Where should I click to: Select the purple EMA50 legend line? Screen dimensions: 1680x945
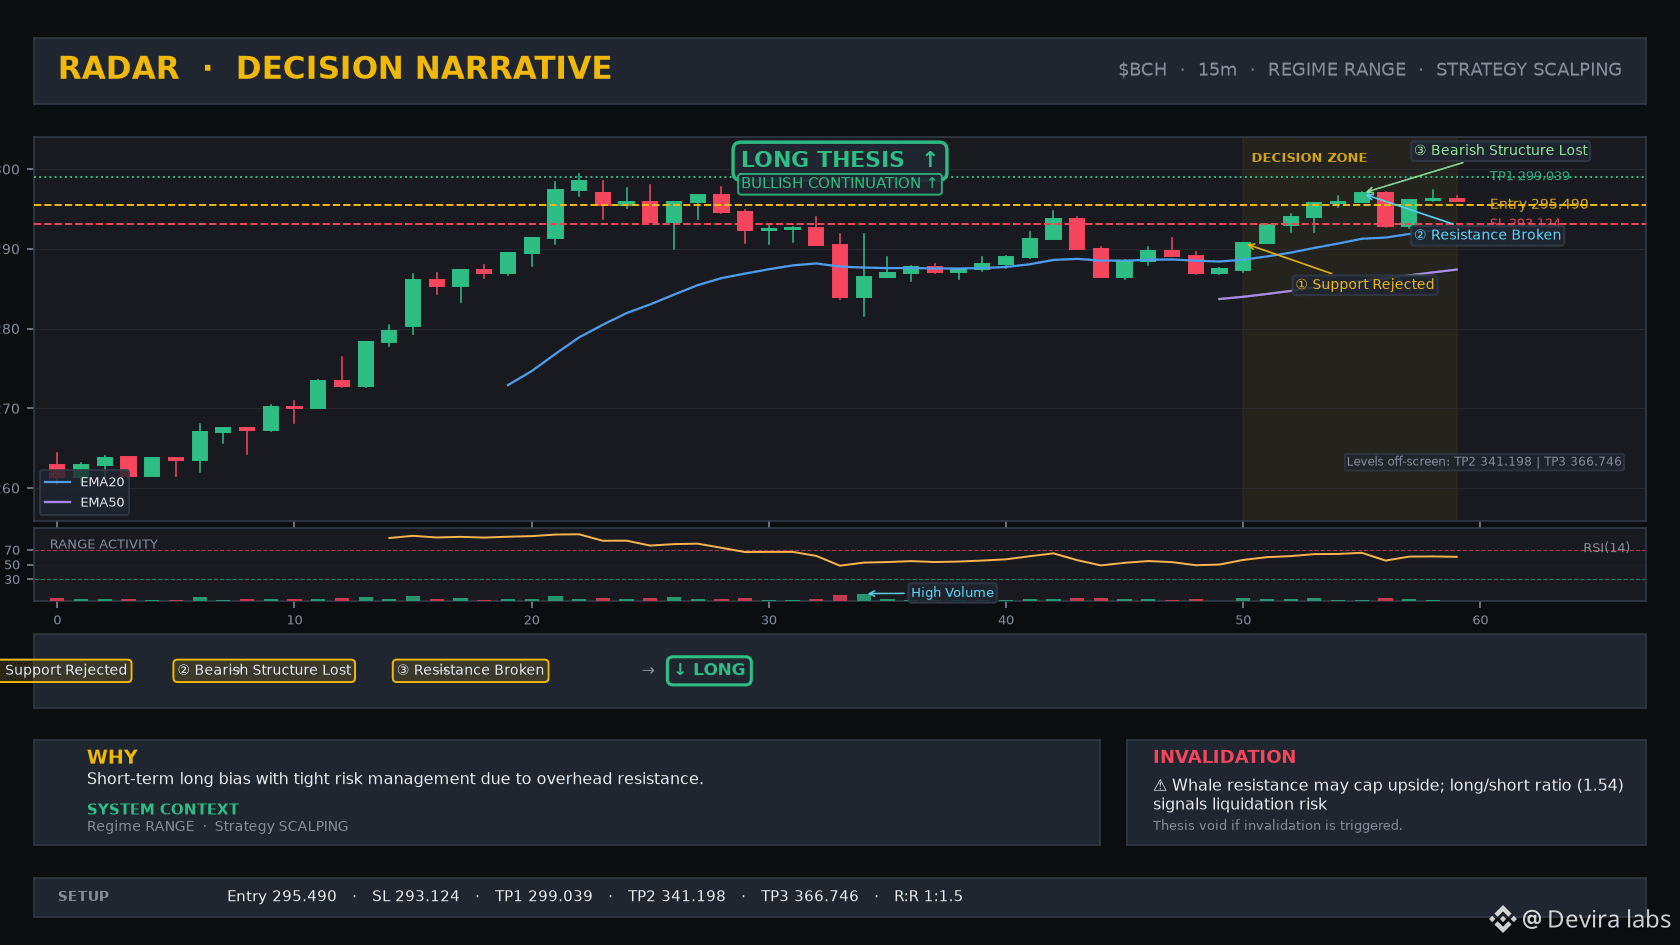pyautogui.click(x=58, y=502)
